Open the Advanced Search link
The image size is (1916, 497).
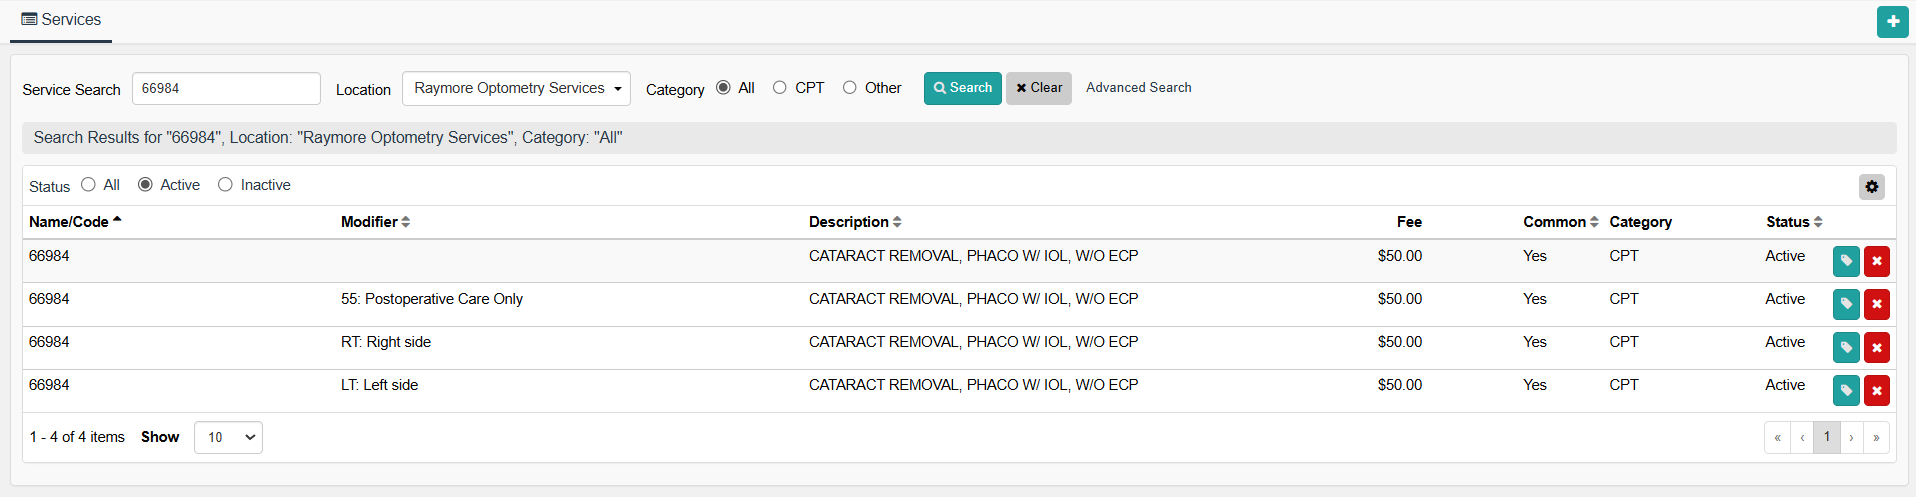pos(1138,88)
